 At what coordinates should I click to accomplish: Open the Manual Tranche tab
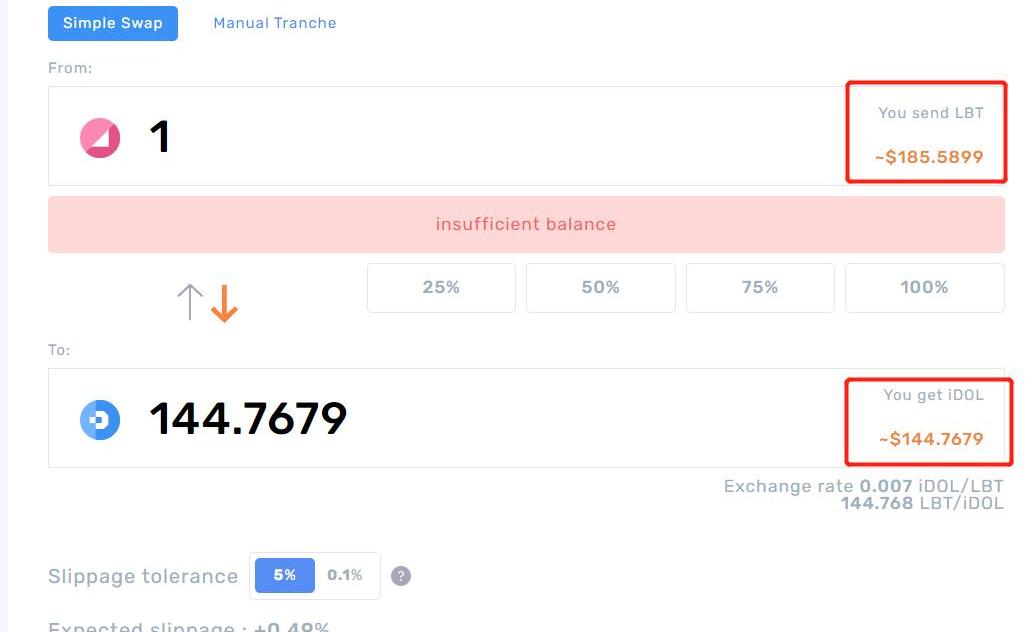pyautogui.click(x=275, y=23)
